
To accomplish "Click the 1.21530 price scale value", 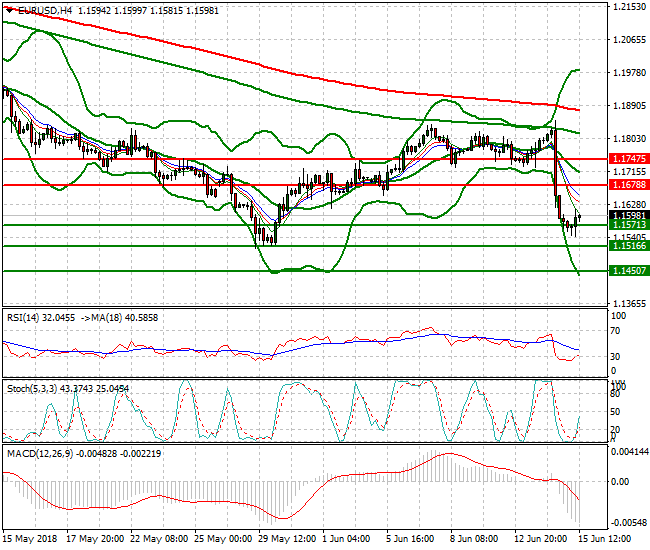I will click(629, 7).
